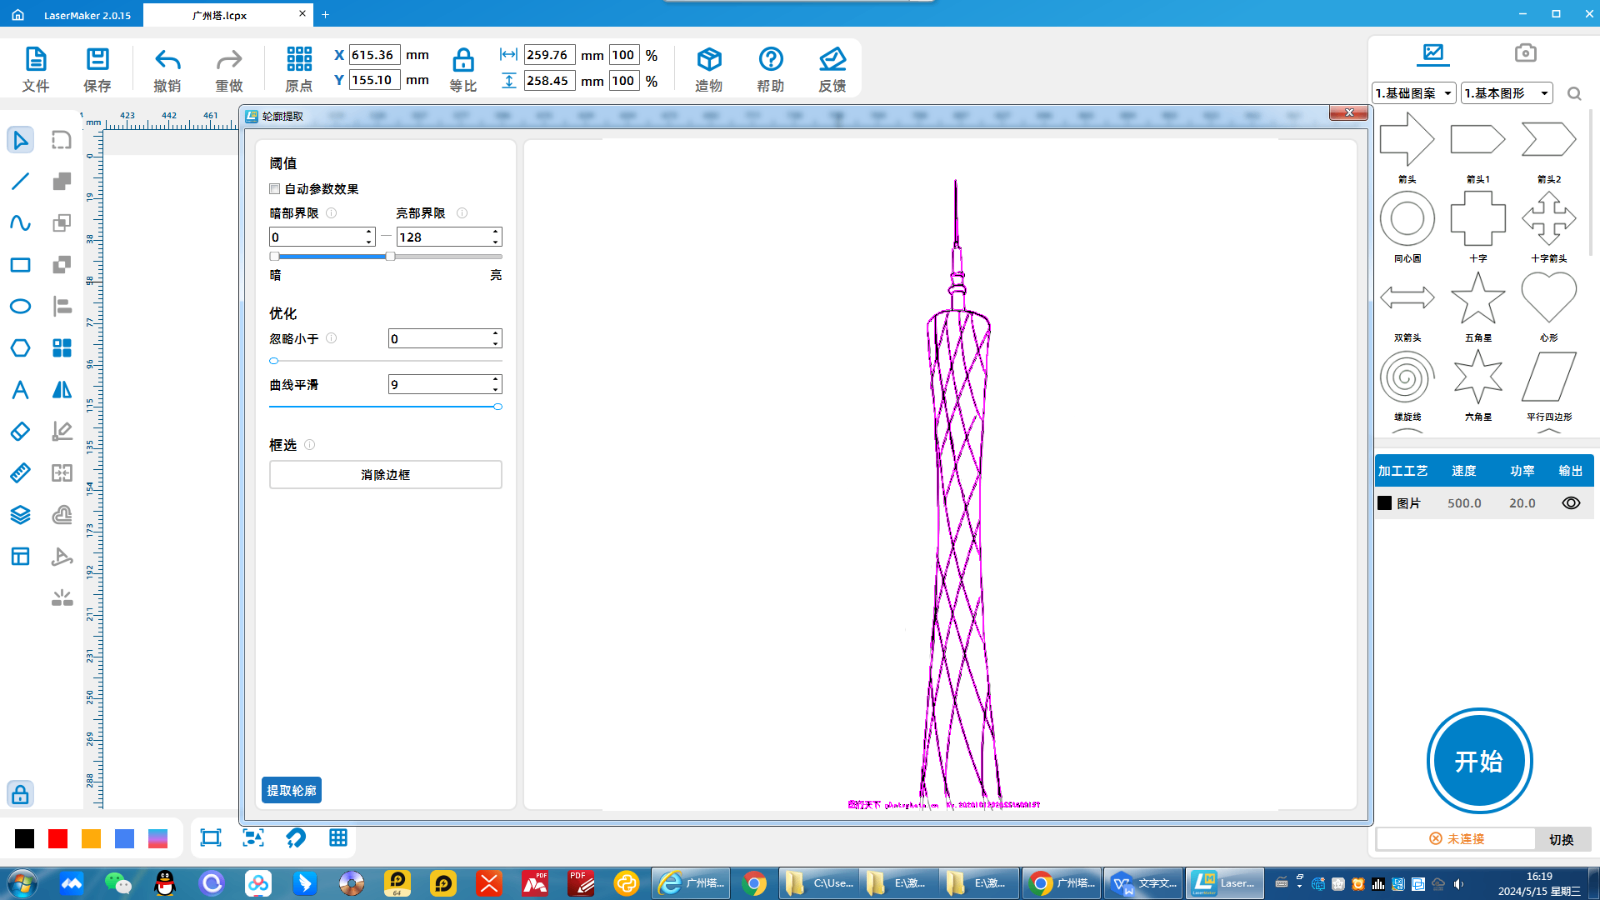Enable 自动参数效果 checkbox
The image size is (1600, 900).
pos(275,189)
